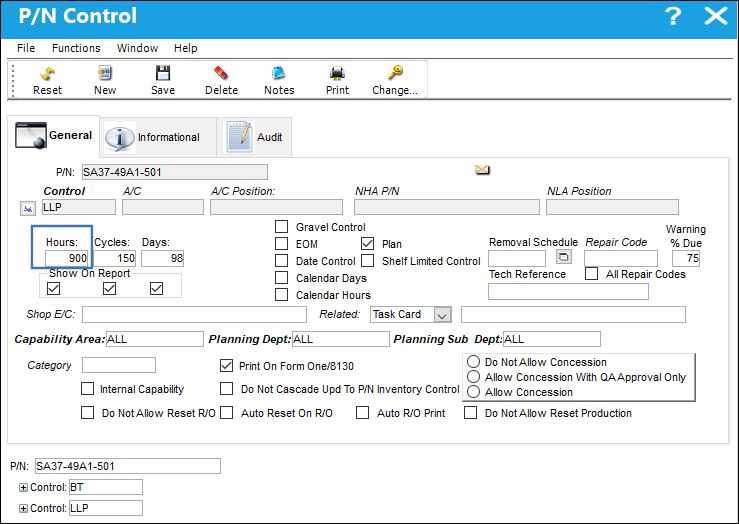Click the Cycles input field
This screenshot has height=524, width=739.
tap(115, 258)
